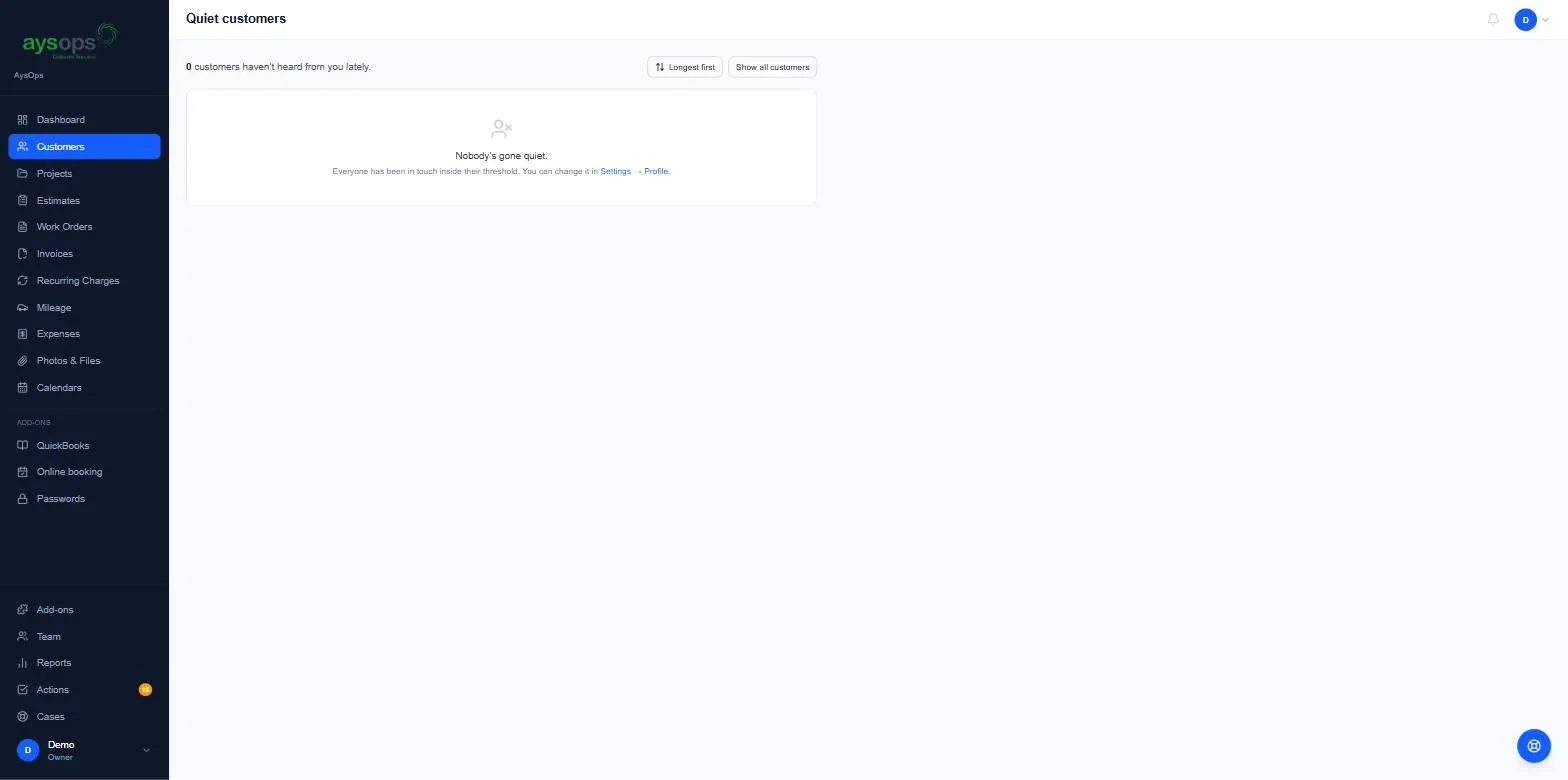Click the 'customers haven't heard from you lately' text
Image resolution: width=1568 pixels, height=780 pixels.
pyautogui.click(x=282, y=67)
